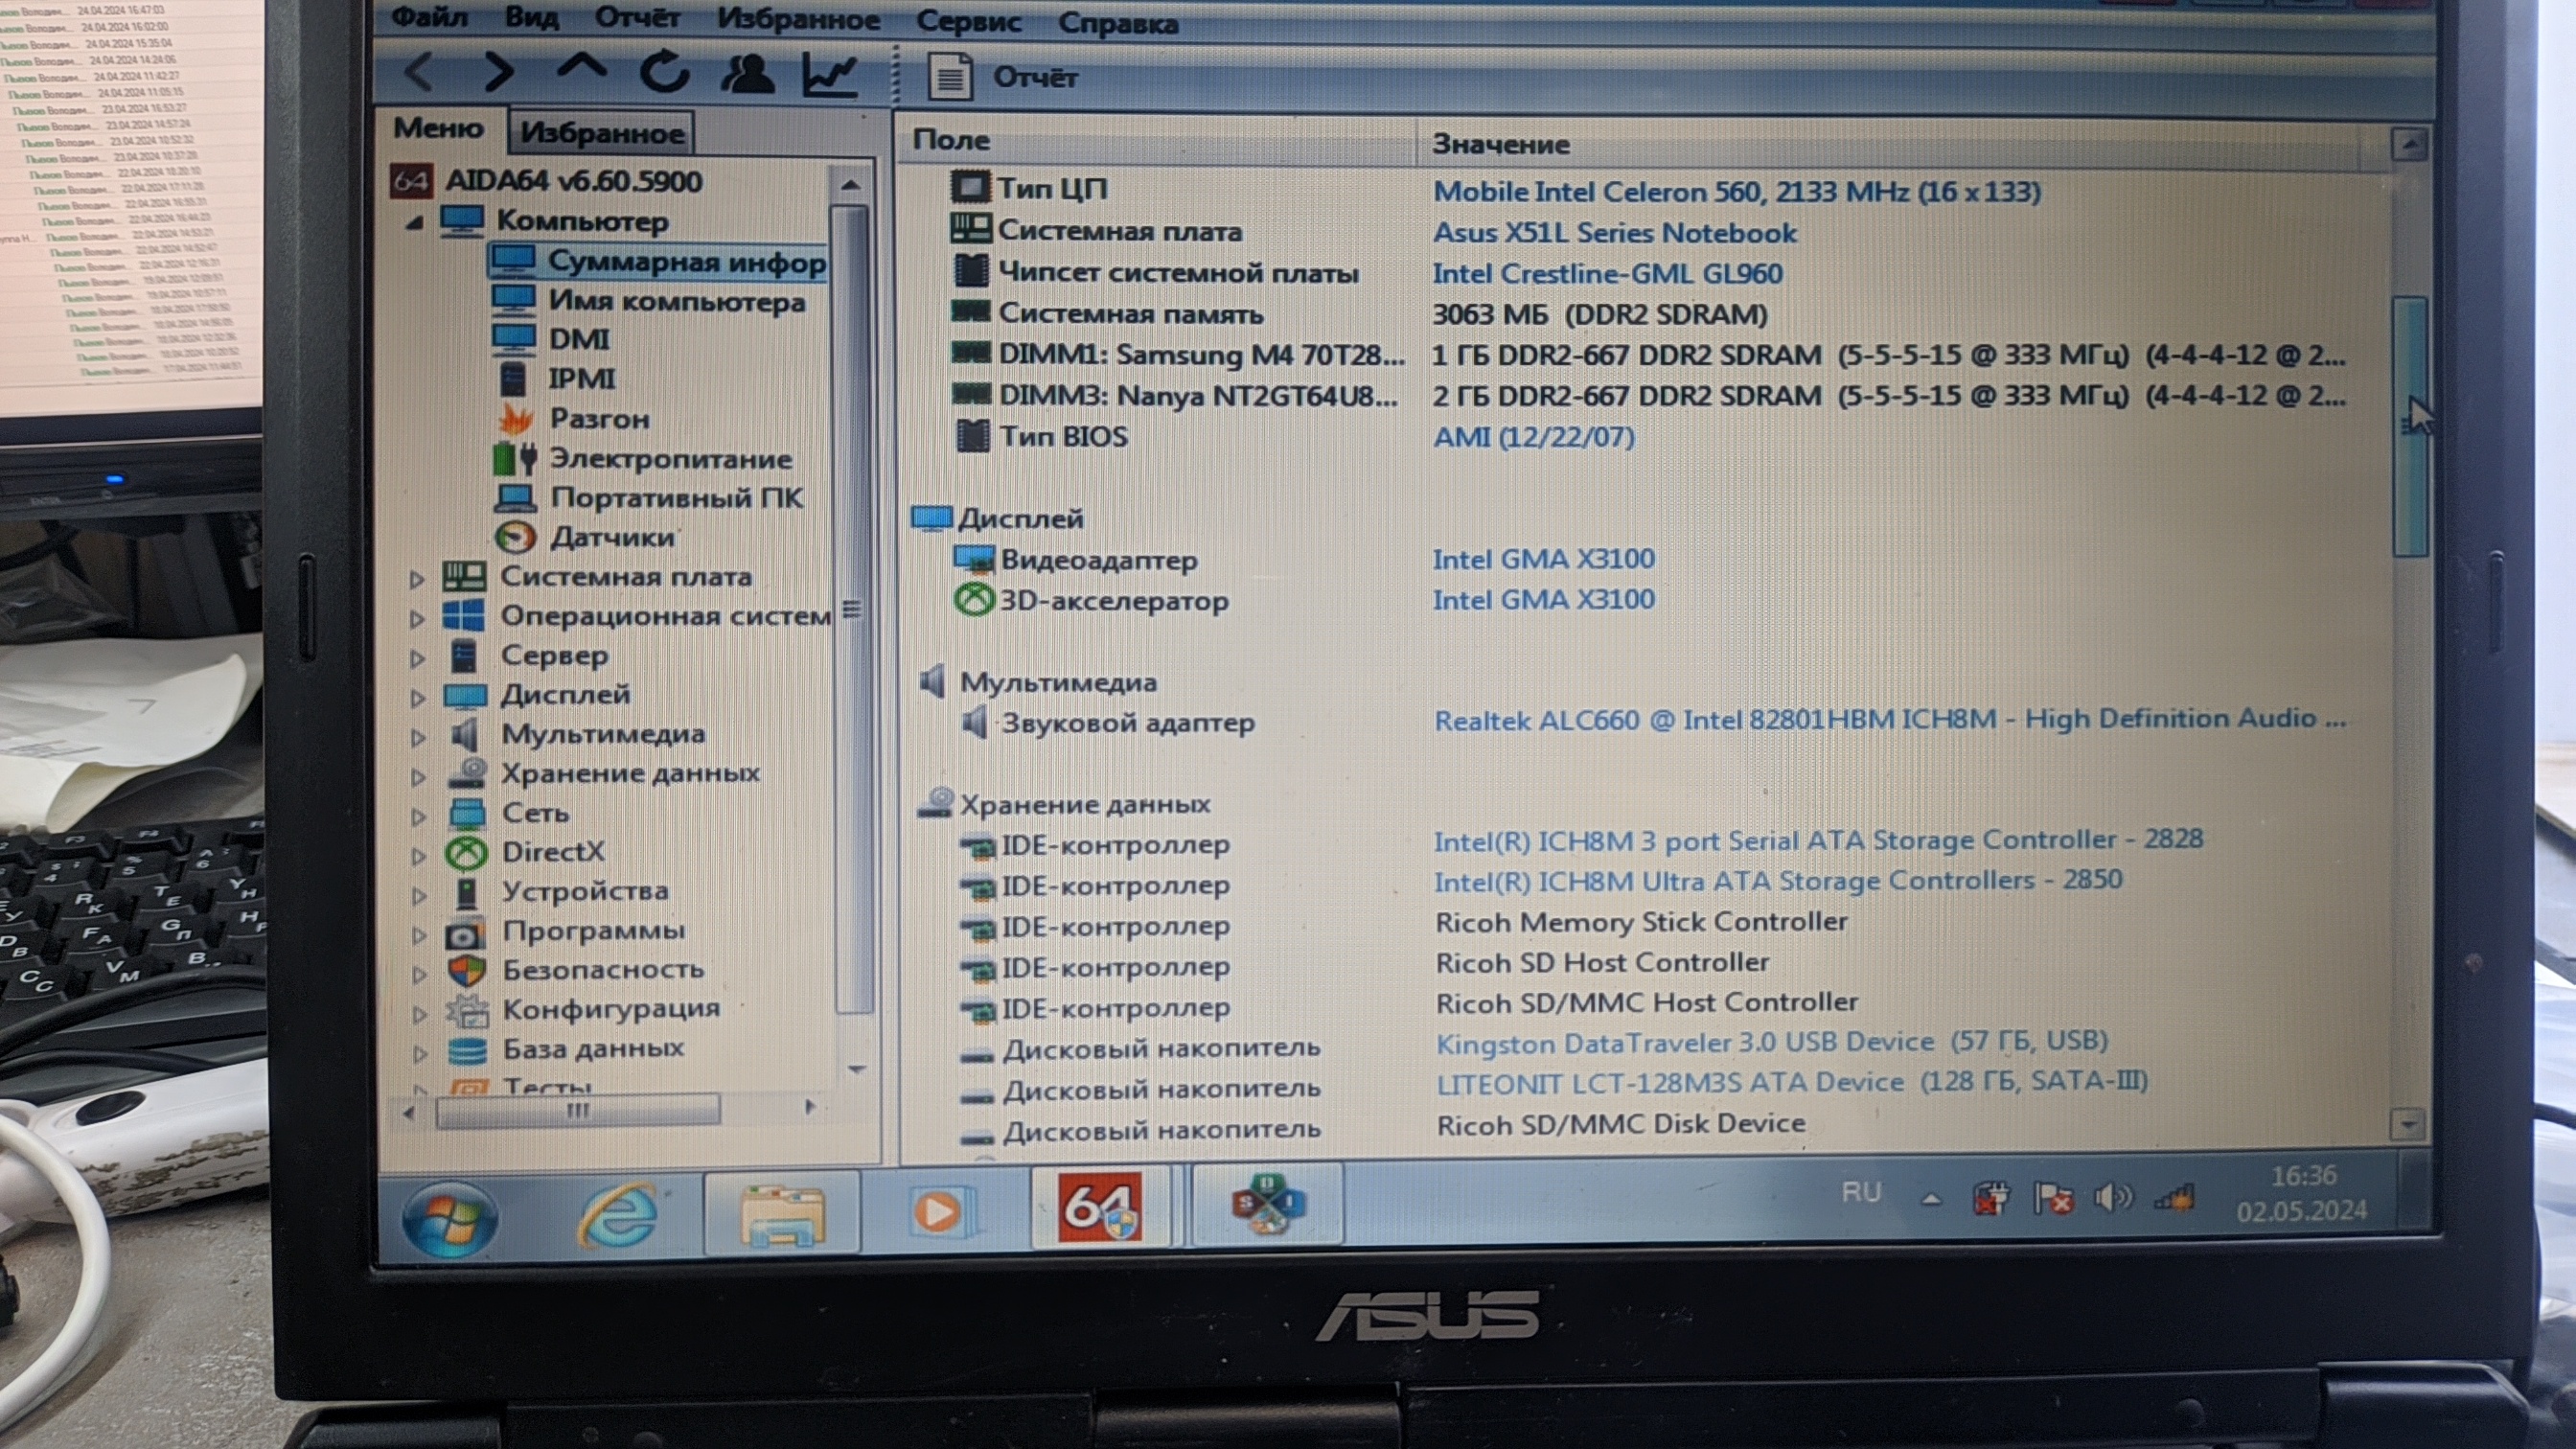Open the LITEONIT LCT-128M3S link
The image size is (2576, 1449).
pyautogui.click(x=1791, y=1083)
